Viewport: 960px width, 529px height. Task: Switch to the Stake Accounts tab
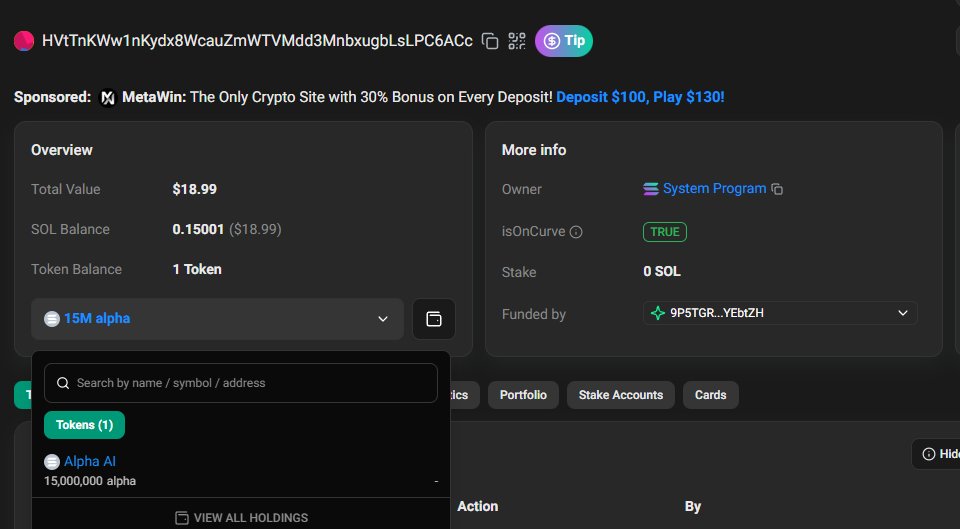pos(621,395)
